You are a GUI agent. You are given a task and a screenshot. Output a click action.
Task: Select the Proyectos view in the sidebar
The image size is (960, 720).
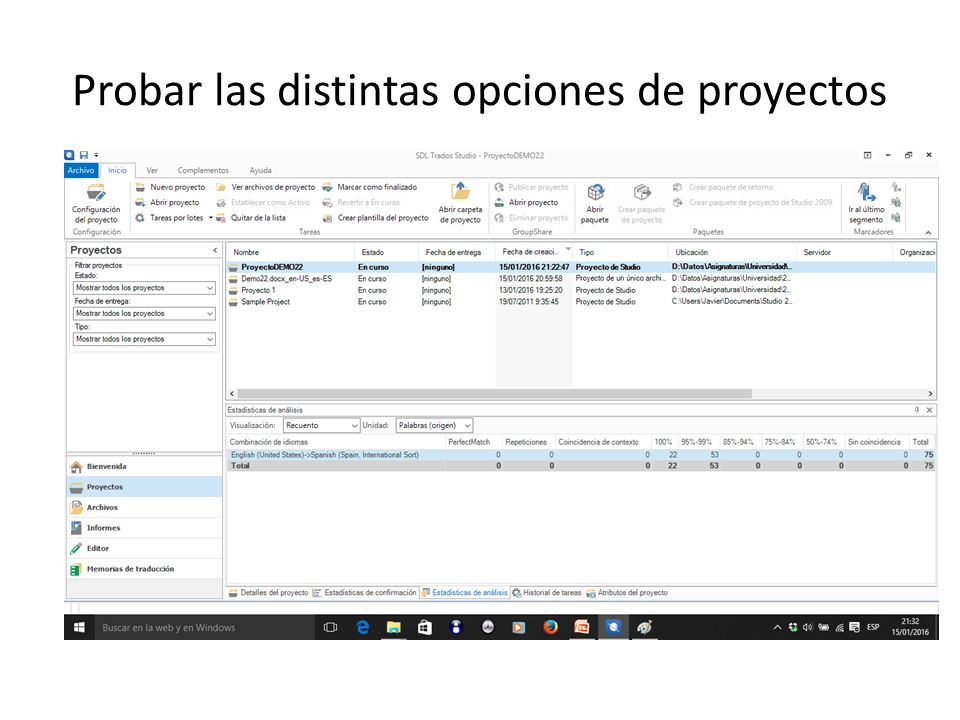pos(144,487)
